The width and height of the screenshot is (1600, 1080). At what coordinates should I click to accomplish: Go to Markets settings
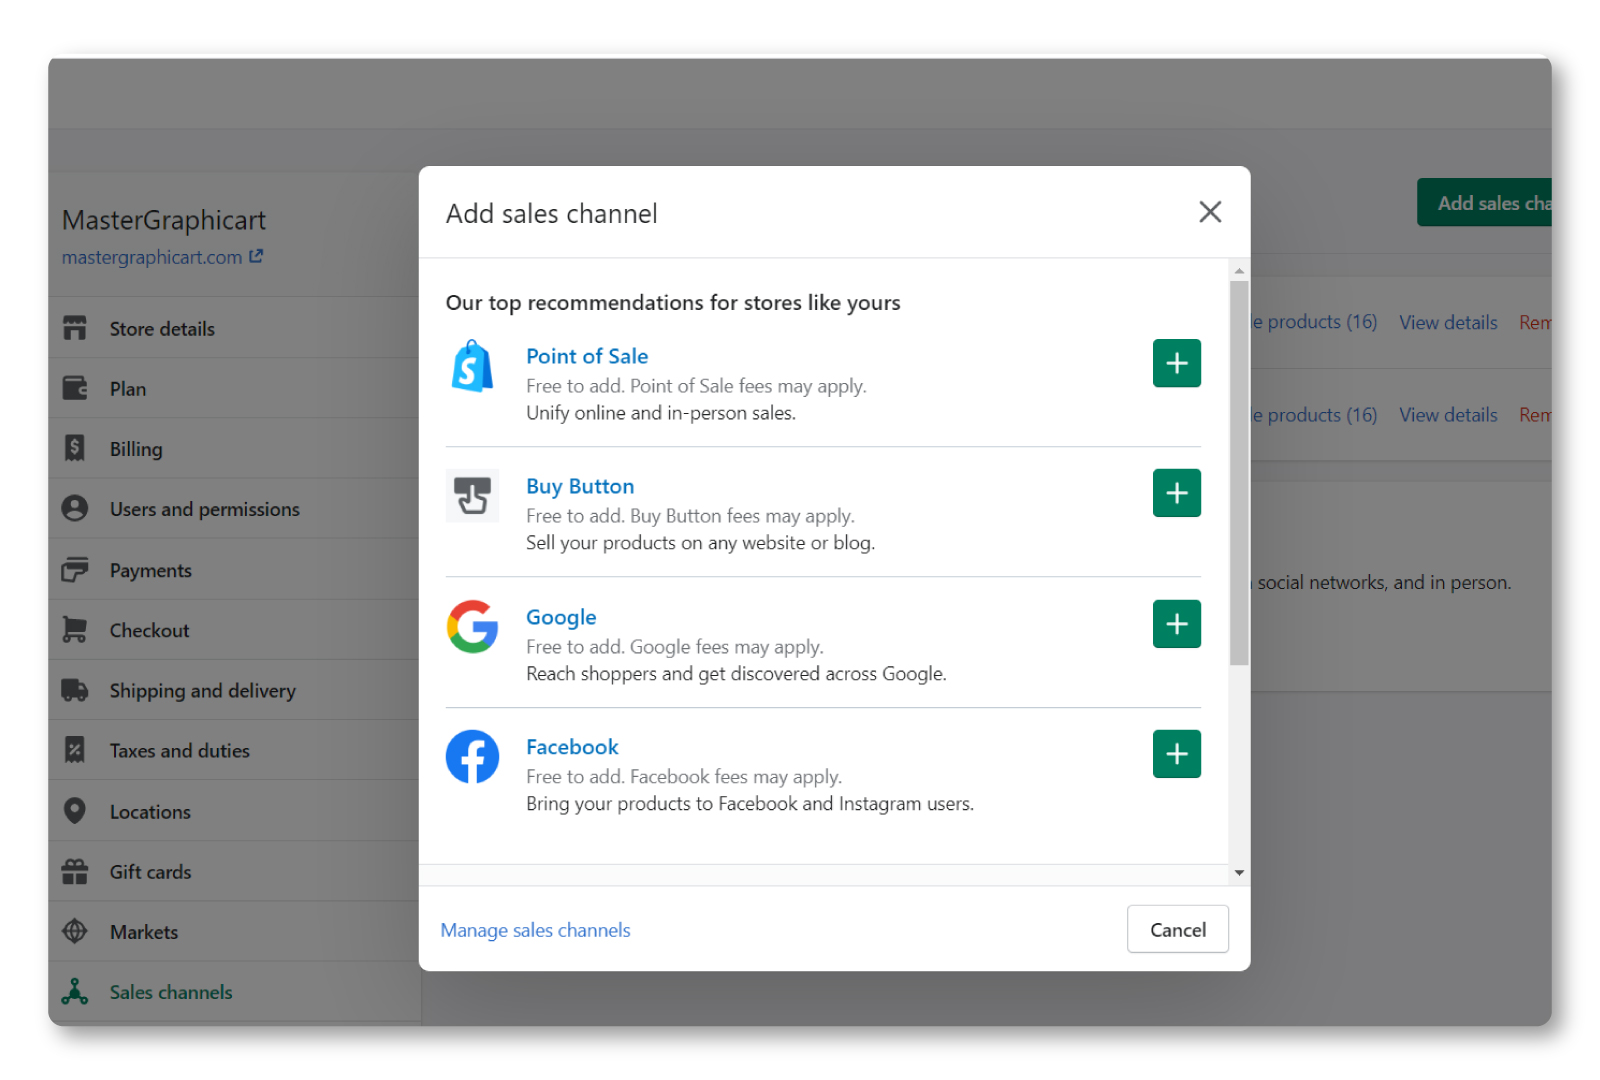click(x=234, y=931)
